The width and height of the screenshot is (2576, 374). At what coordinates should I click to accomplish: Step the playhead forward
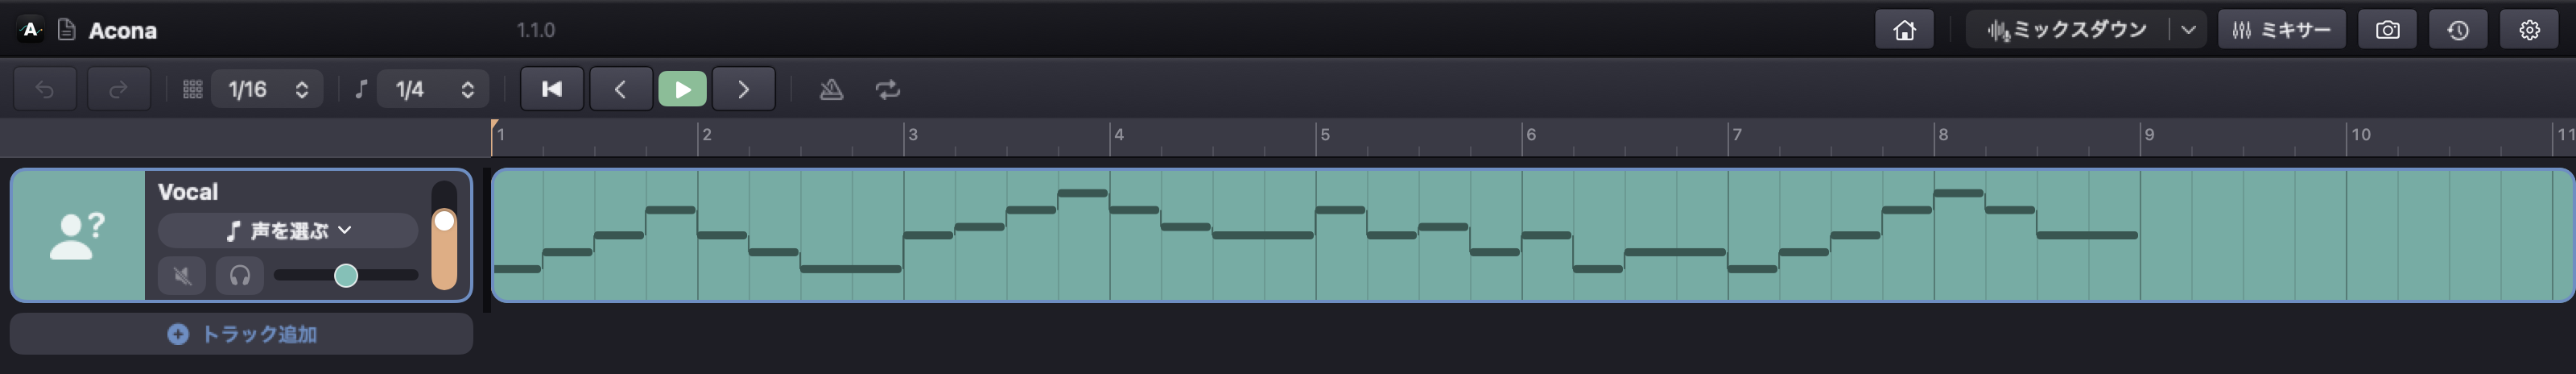pyautogui.click(x=743, y=90)
